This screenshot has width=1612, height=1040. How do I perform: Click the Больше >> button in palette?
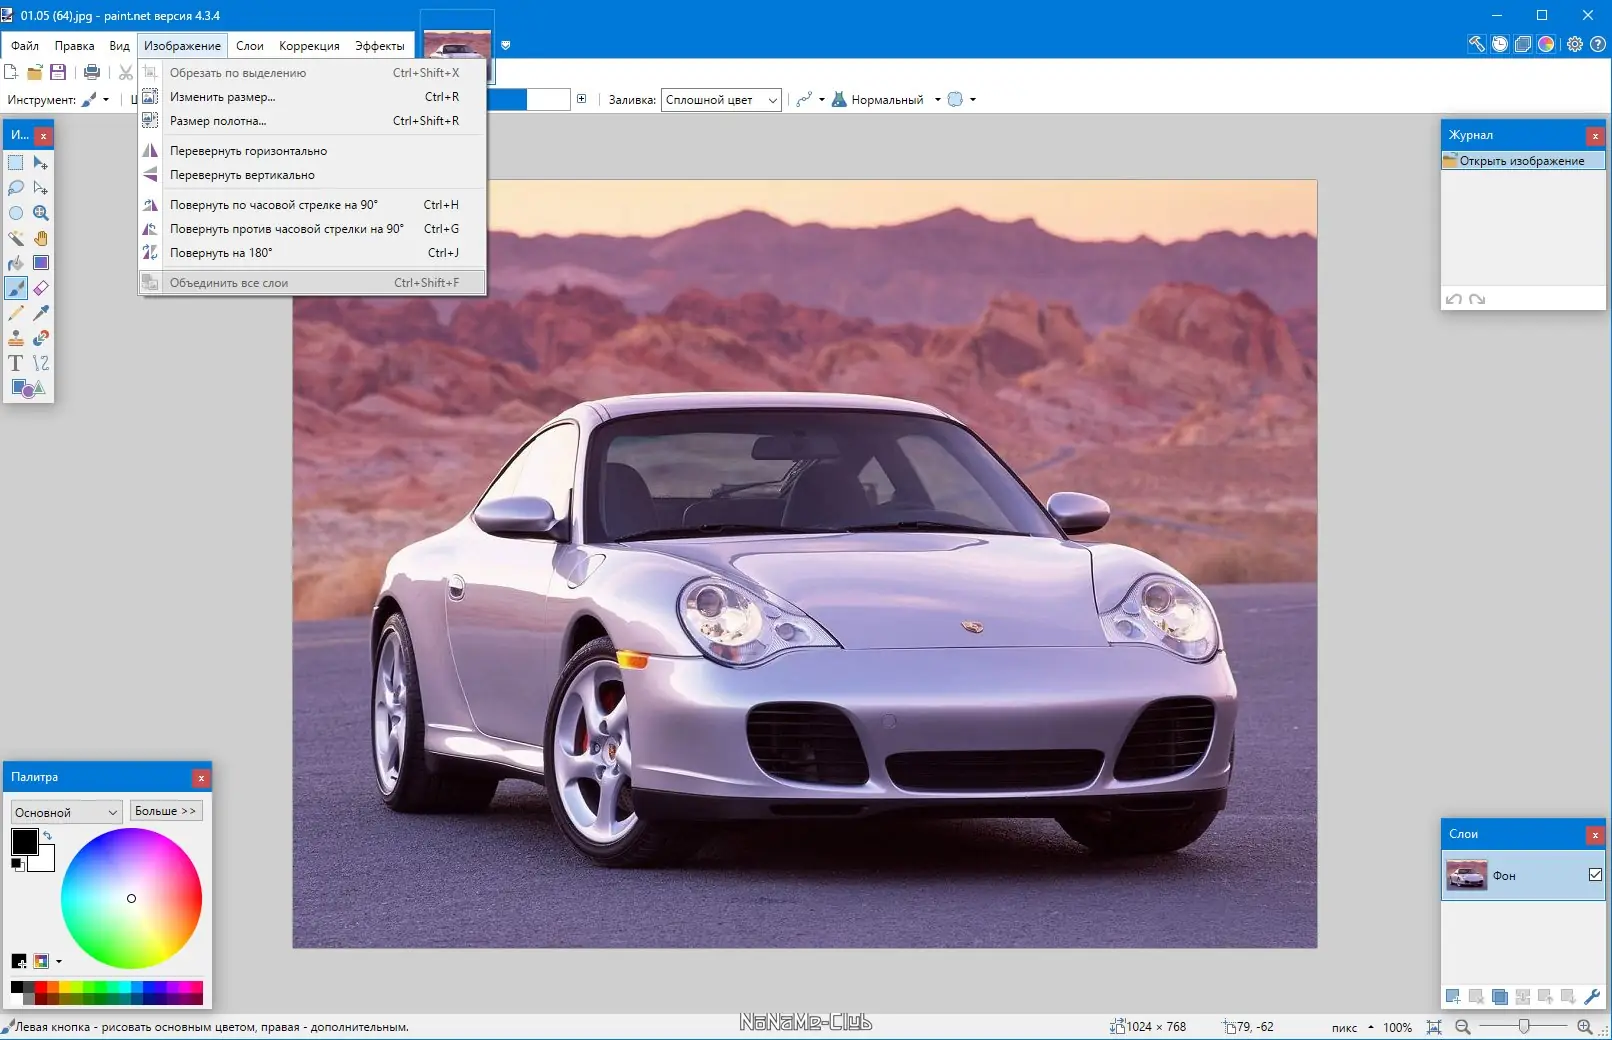coord(166,811)
